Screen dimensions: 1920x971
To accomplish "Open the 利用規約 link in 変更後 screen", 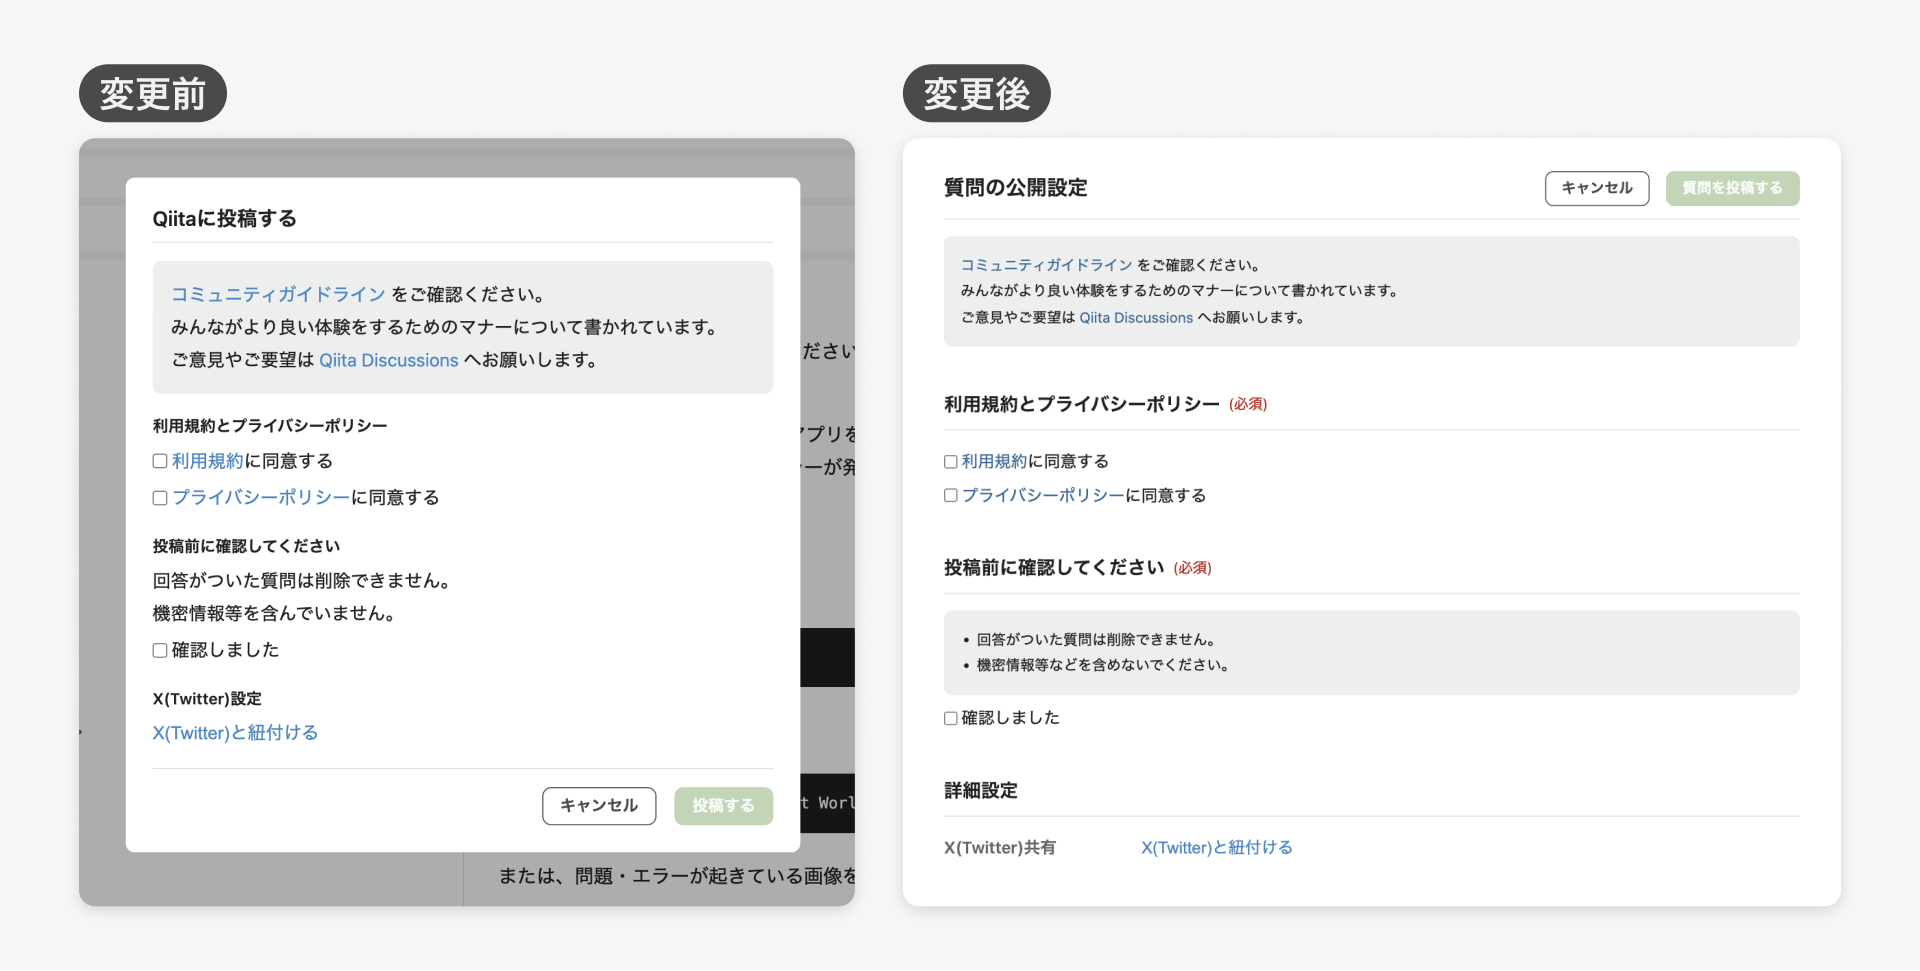I will (x=993, y=460).
